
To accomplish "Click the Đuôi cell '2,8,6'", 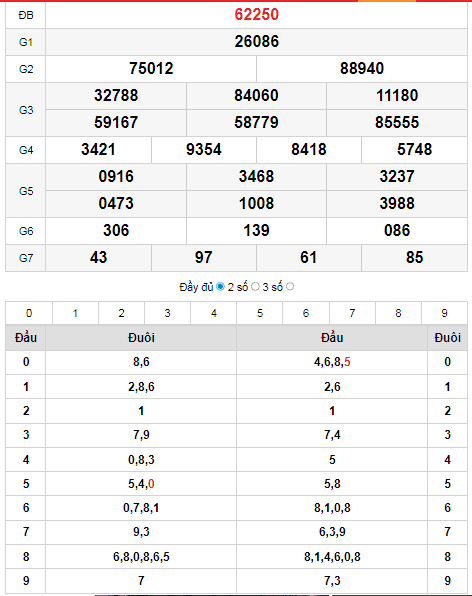I will tap(141, 387).
